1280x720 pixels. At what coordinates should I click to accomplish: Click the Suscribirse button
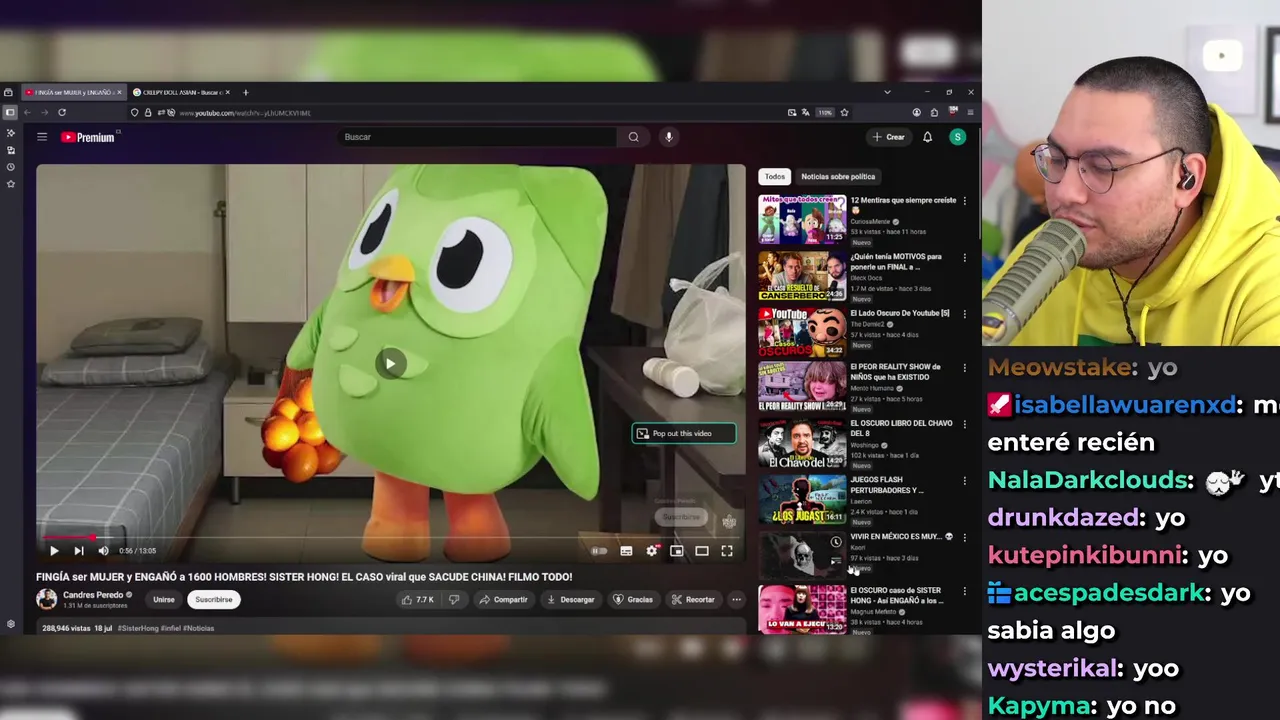(x=213, y=600)
